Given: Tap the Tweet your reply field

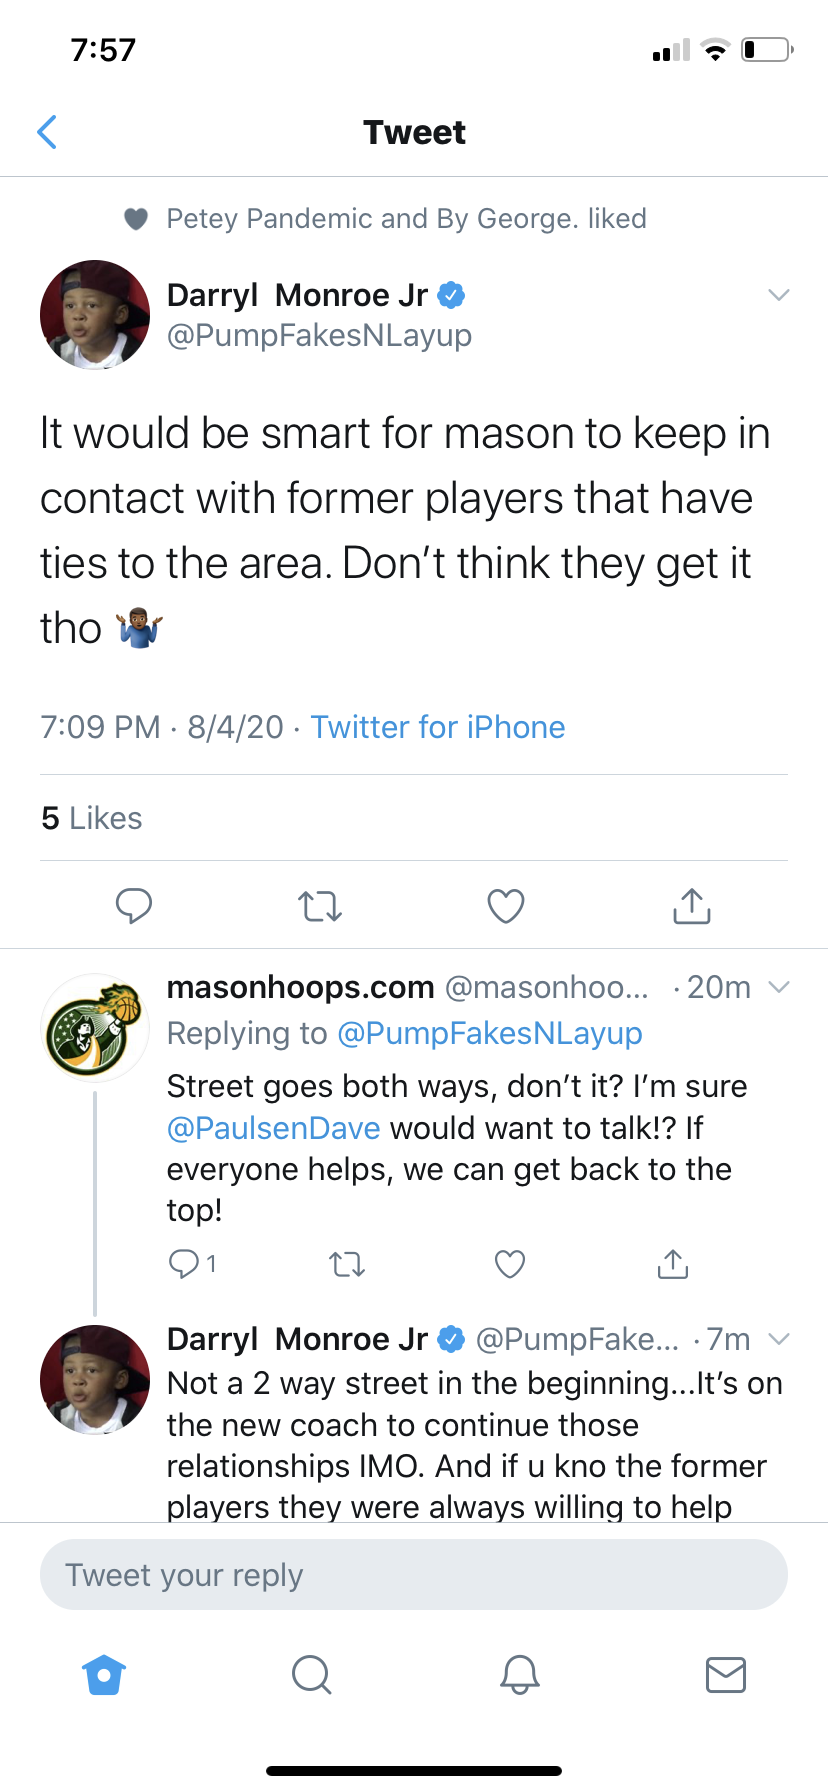Looking at the screenshot, I should [x=414, y=1575].
